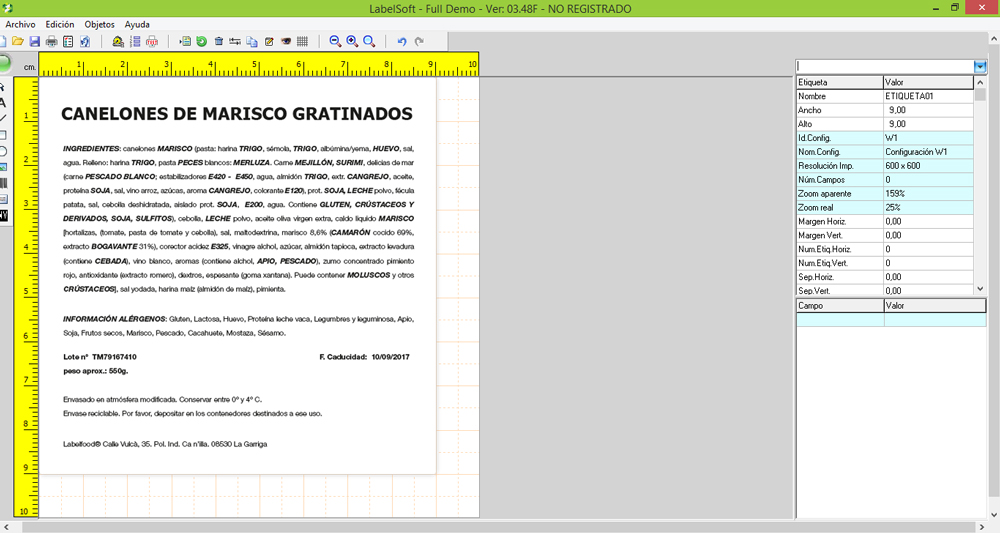Select the Núm.Campos property row
Screen dimensions: 1000x533
pos(885,180)
